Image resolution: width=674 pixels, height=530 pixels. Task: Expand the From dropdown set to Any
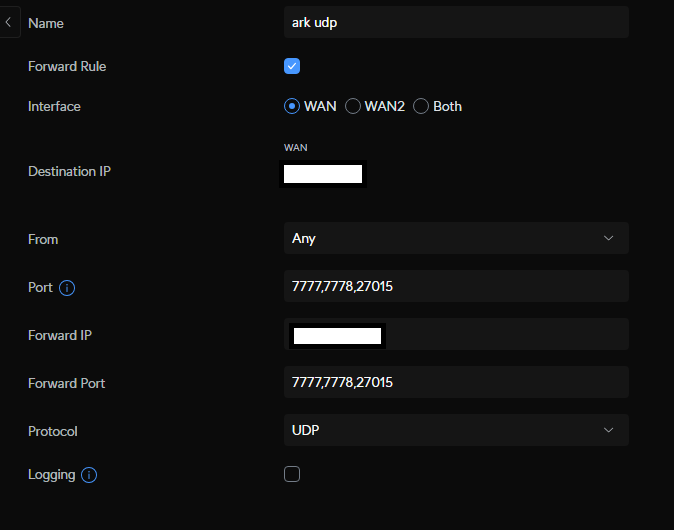click(x=456, y=238)
